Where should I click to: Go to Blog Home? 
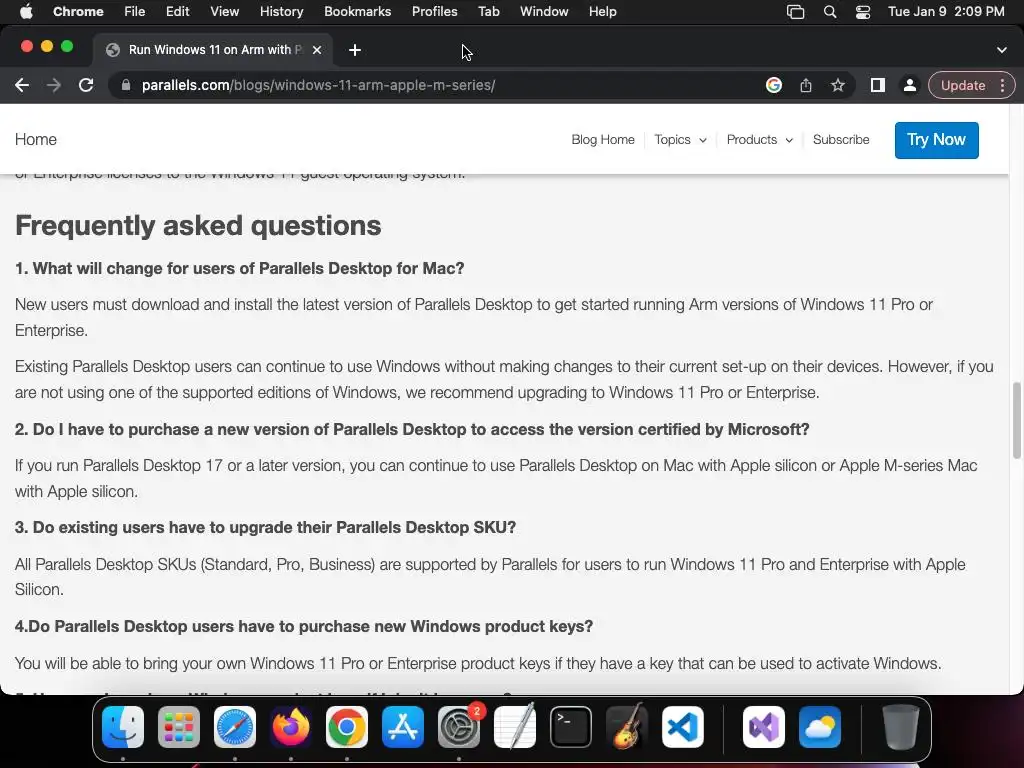(603, 140)
